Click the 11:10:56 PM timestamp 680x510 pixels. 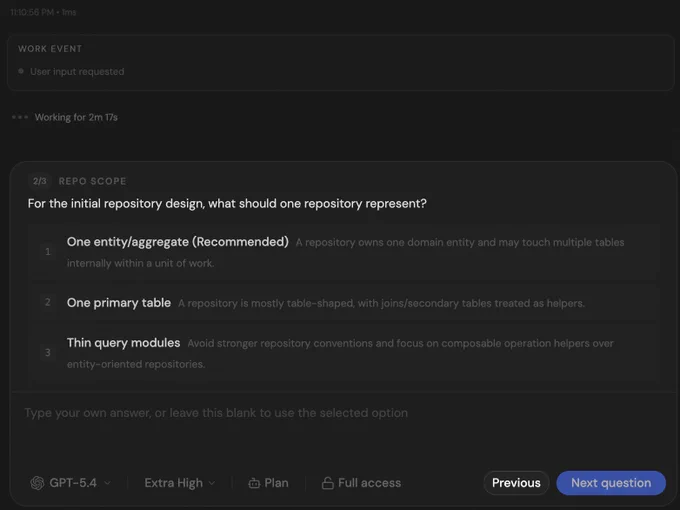pyautogui.click(x=32, y=12)
